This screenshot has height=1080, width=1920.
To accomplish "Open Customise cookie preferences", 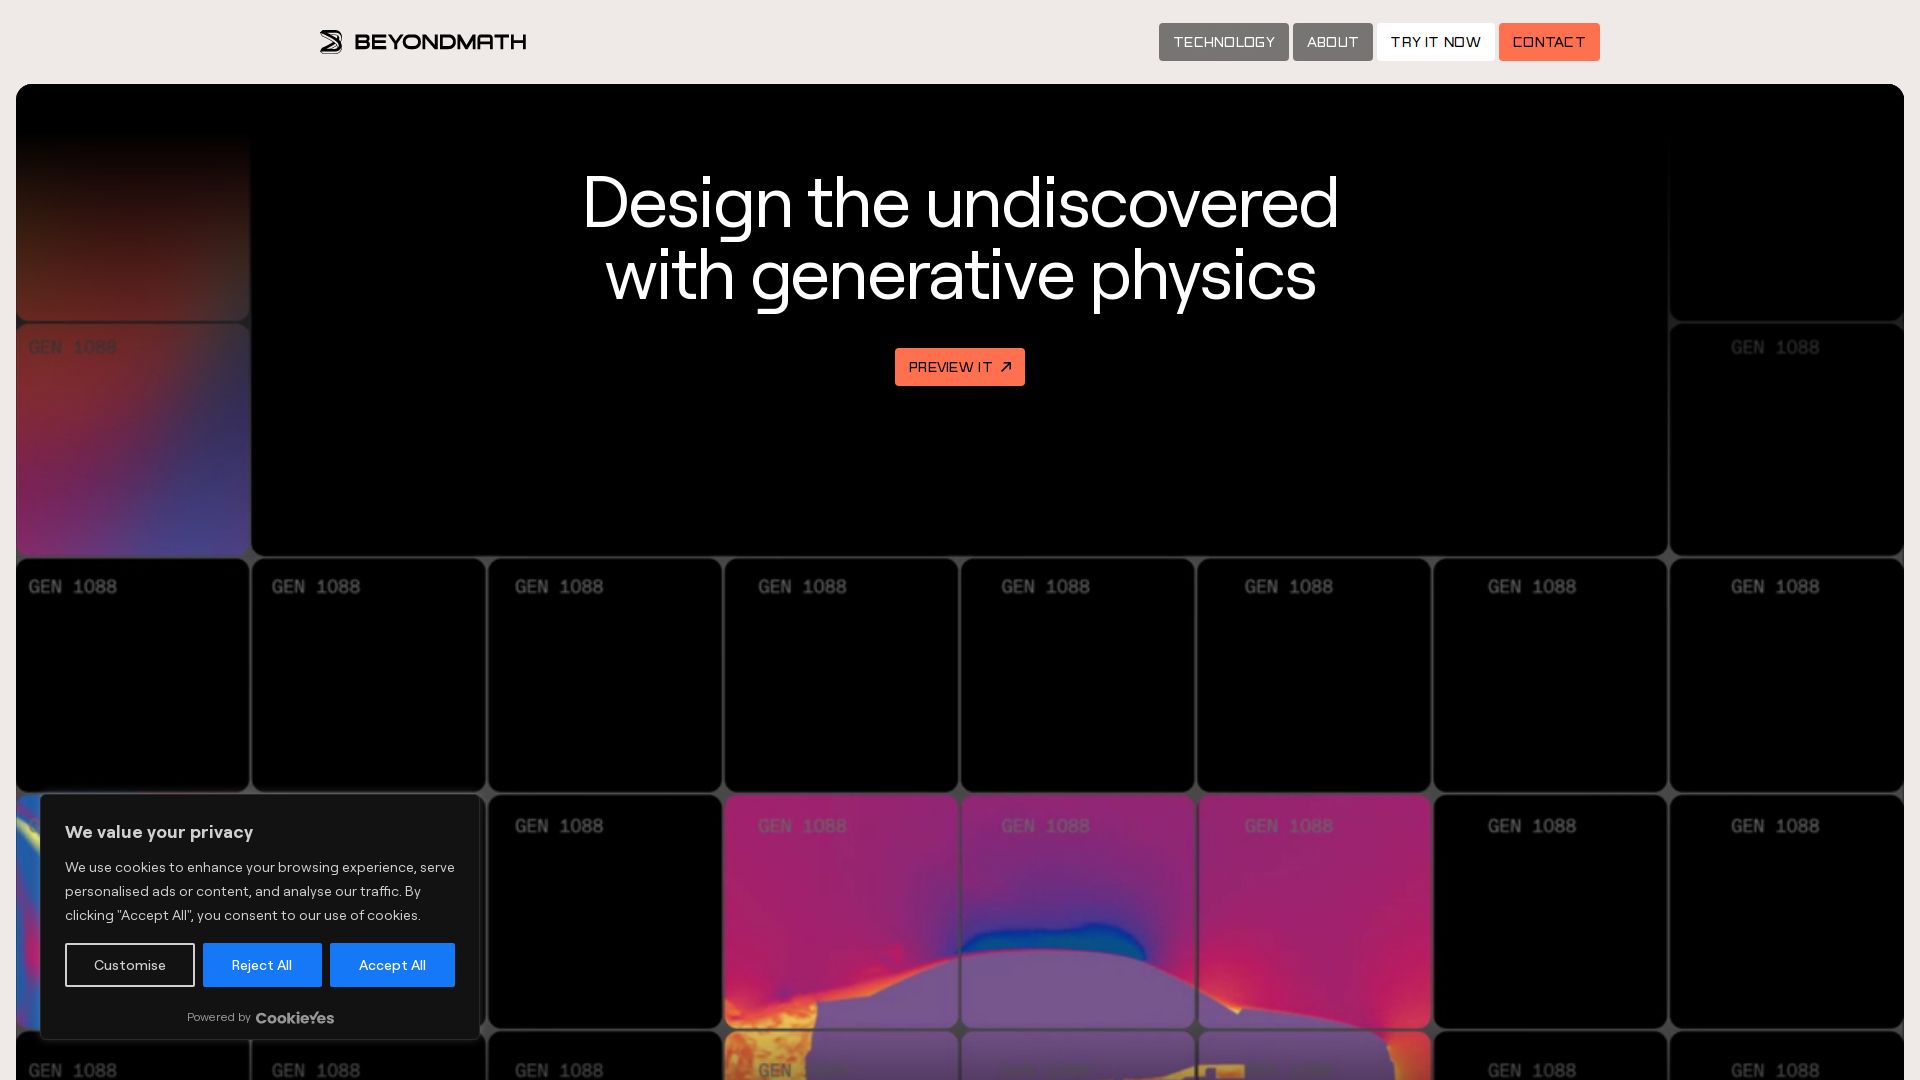I will pos(130,965).
